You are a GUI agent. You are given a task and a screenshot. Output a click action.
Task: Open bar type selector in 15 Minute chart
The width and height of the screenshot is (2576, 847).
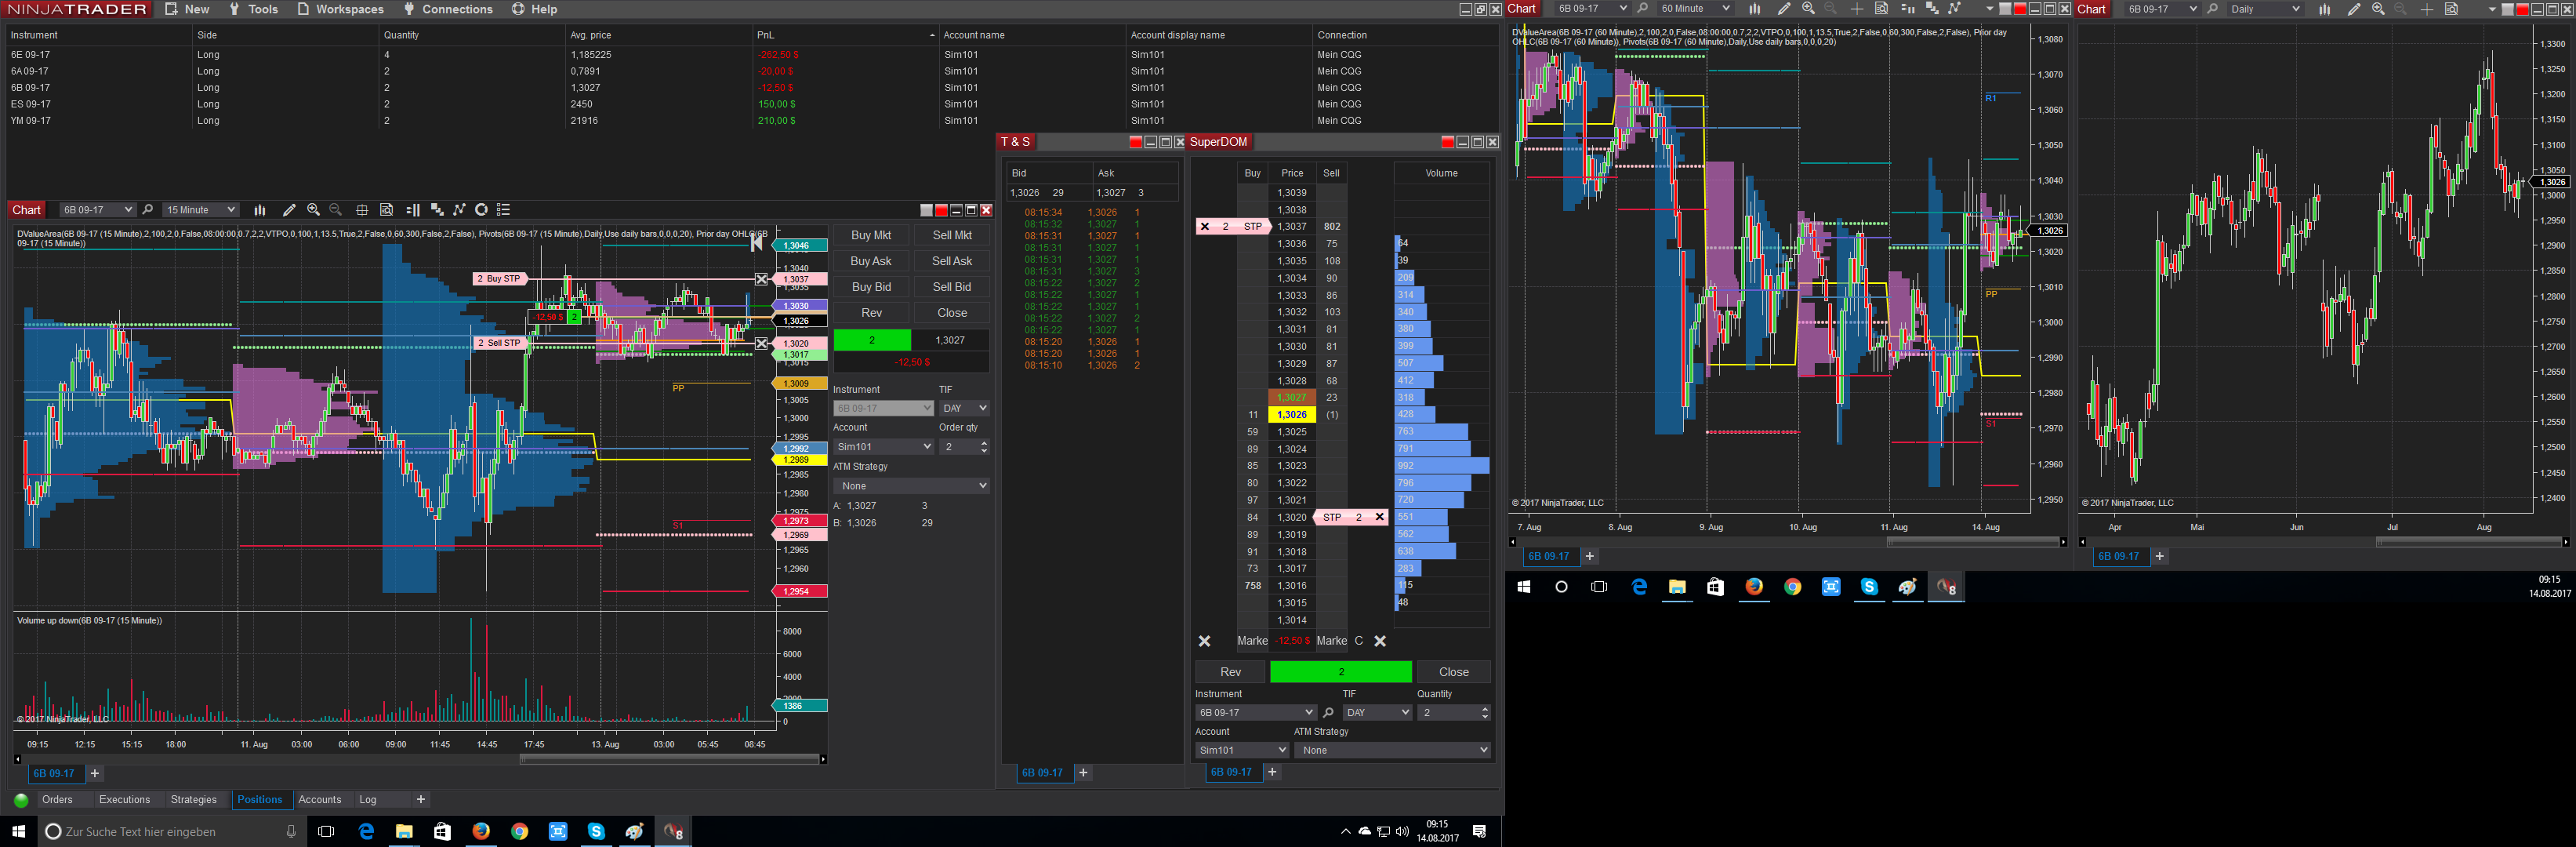tap(260, 210)
